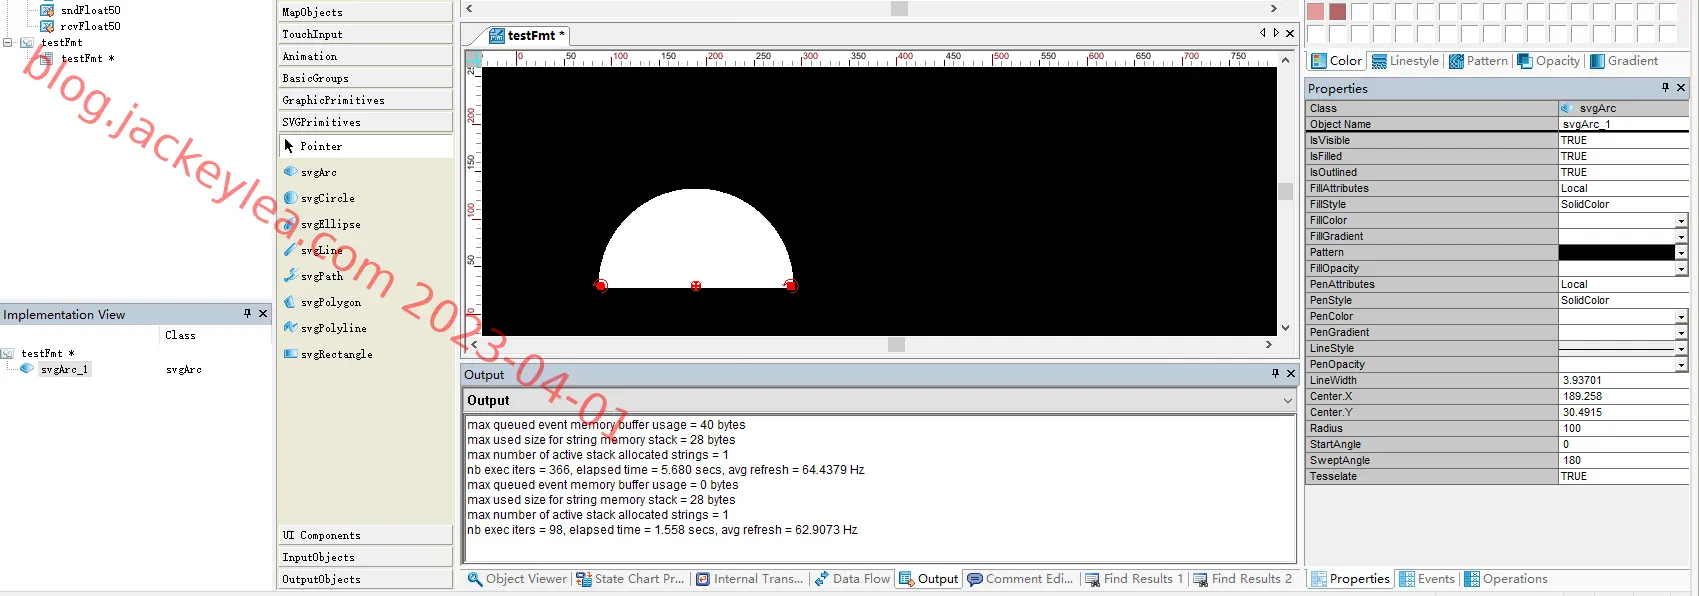This screenshot has width=1699, height=596.
Task: Open the LineStyle dropdown arrow
Action: [1681, 349]
